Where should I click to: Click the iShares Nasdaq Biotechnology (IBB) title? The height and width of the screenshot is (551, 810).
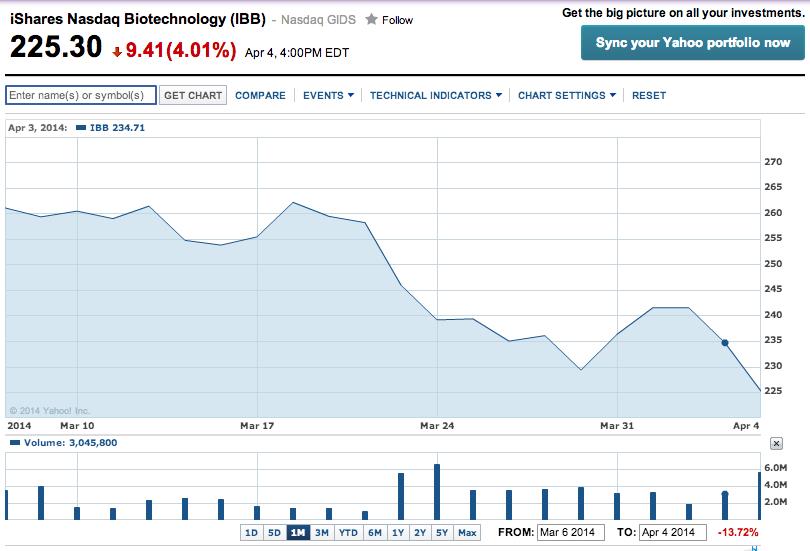tap(138, 19)
